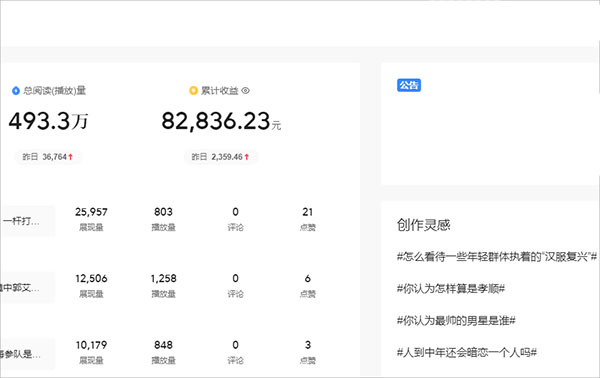Click the blue 公告 badge
The image size is (600, 378).
tap(409, 85)
